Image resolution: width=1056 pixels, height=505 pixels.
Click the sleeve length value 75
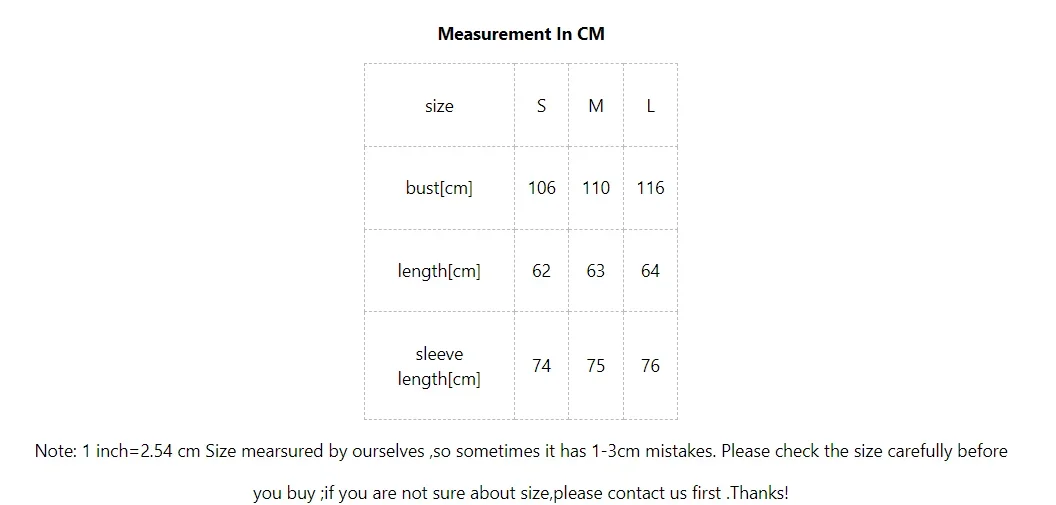[596, 366]
